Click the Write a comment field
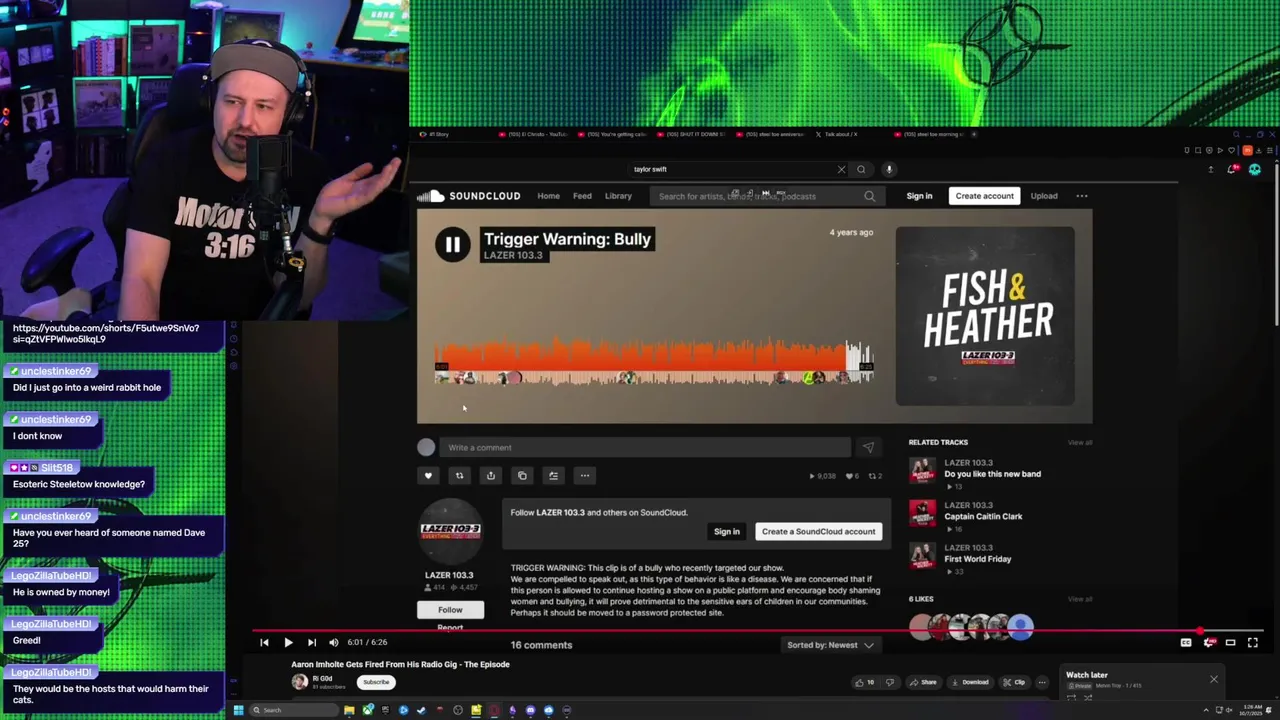The width and height of the screenshot is (1280, 720). point(645,447)
